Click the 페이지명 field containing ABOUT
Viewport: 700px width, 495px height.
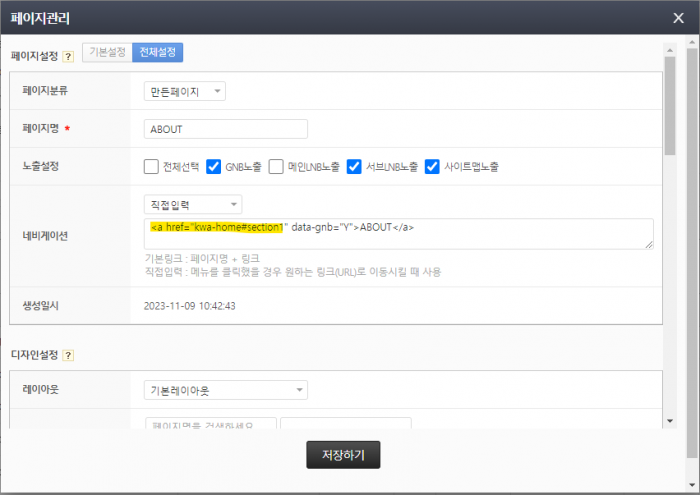tap(226, 129)
